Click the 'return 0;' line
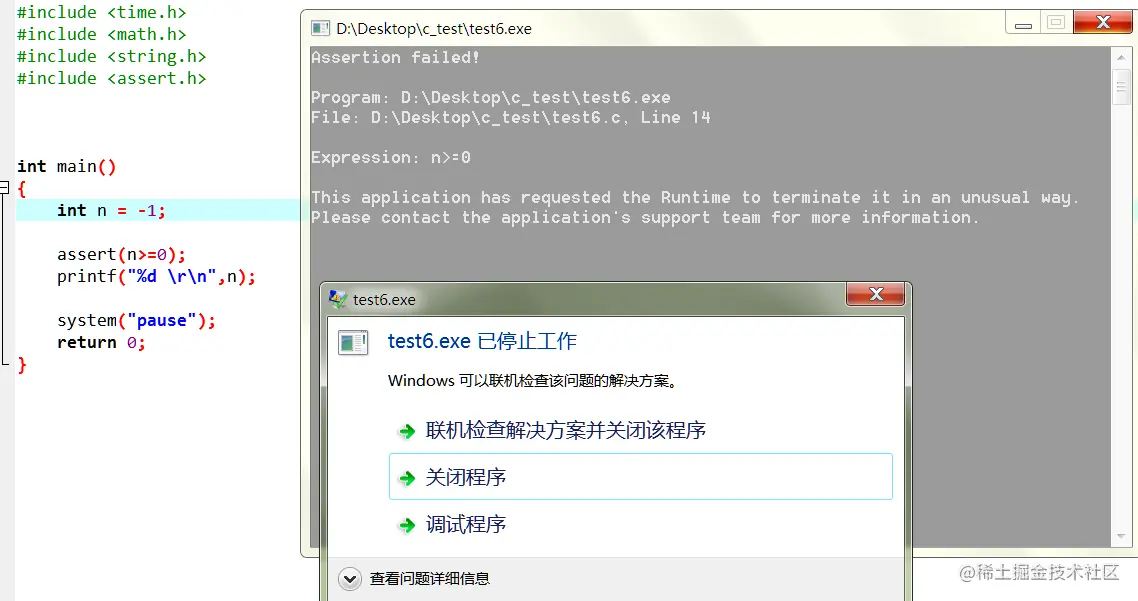This screenshot has width=1138, height=601. click(x=101, y=343)
